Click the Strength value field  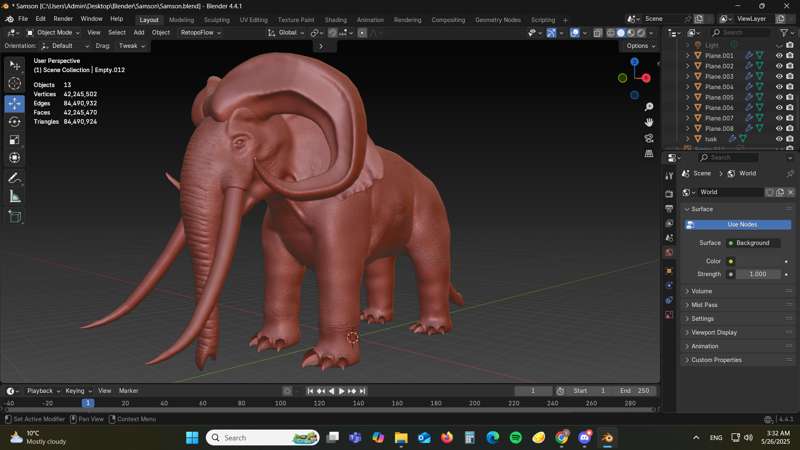[x=758, y=273]
